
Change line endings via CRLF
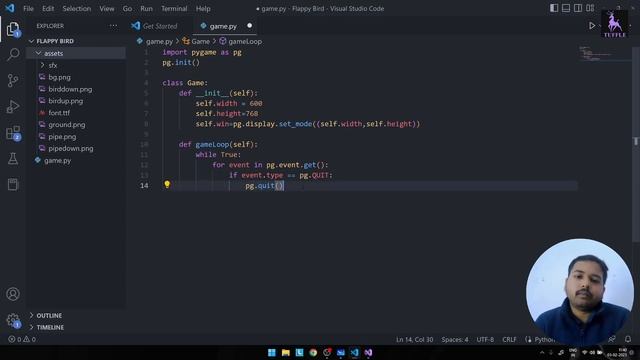509,340
